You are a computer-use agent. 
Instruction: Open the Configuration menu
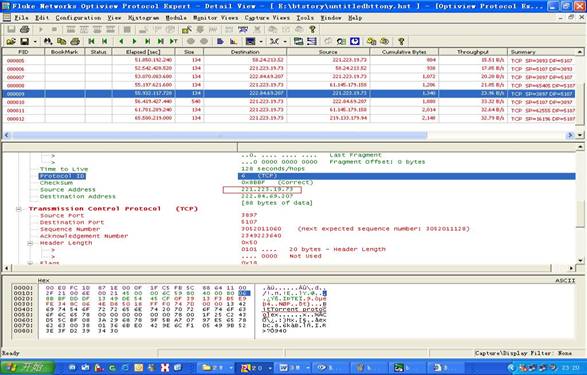click(78, 18)
